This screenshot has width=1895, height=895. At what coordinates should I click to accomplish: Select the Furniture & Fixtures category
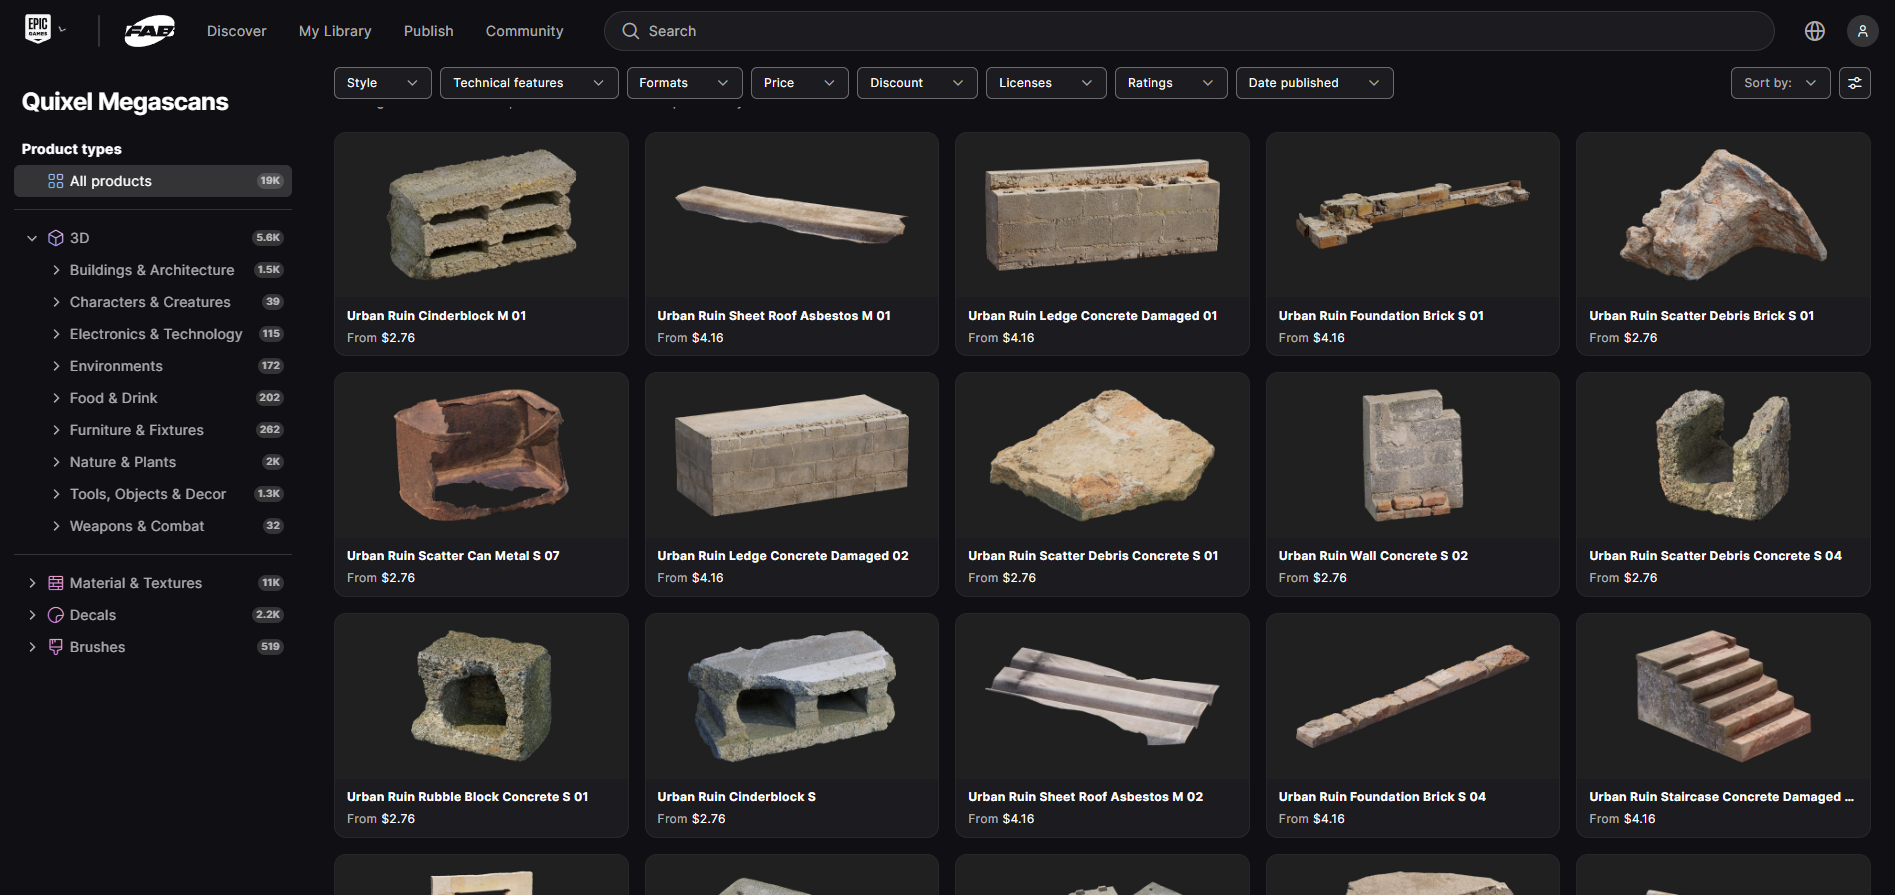tap(137, 430)
